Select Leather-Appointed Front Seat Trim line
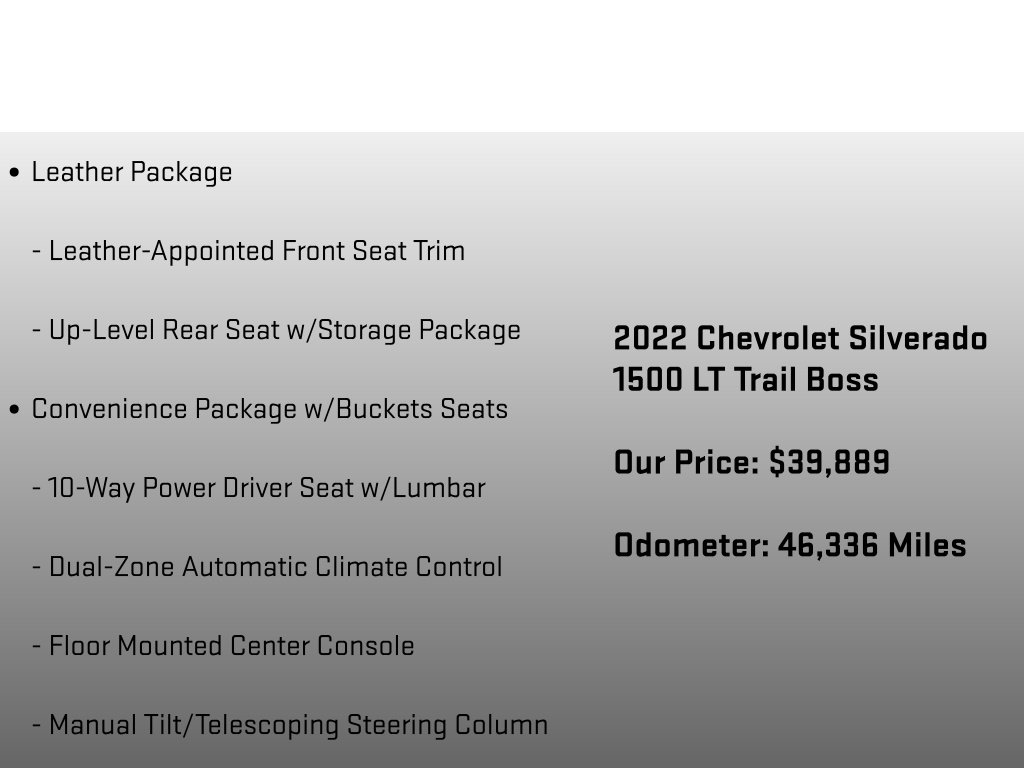1024x768 pixels. point(249,251)
